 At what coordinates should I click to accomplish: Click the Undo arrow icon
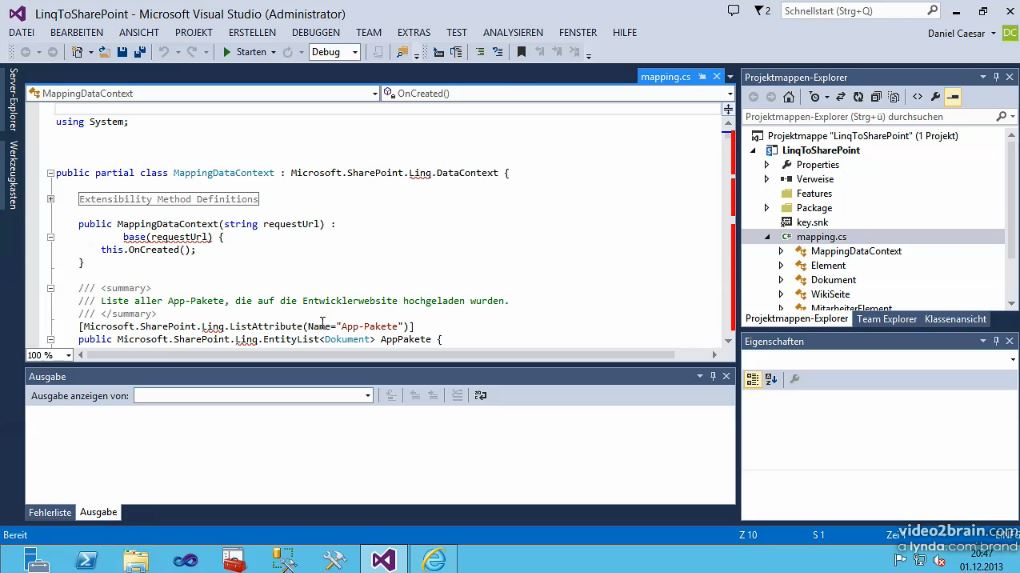(163, 52)
